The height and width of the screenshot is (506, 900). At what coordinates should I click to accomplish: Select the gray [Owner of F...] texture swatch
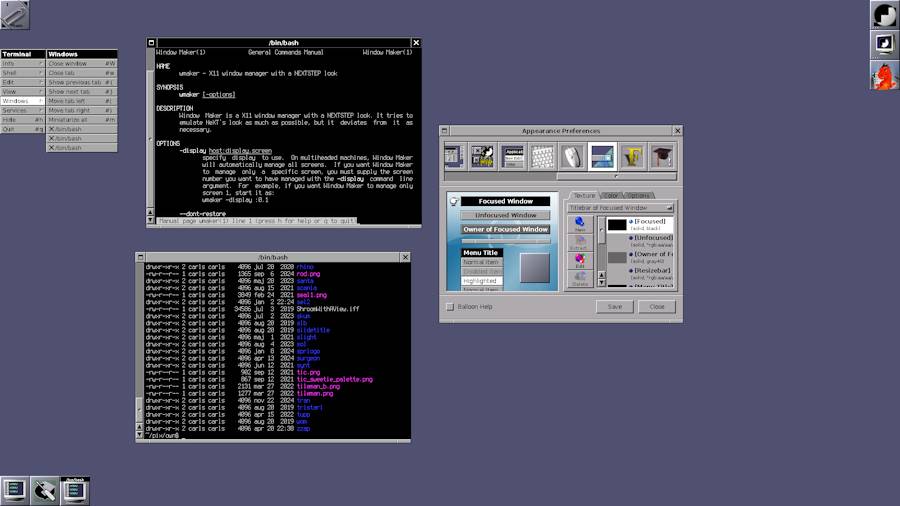coord(617,258)
